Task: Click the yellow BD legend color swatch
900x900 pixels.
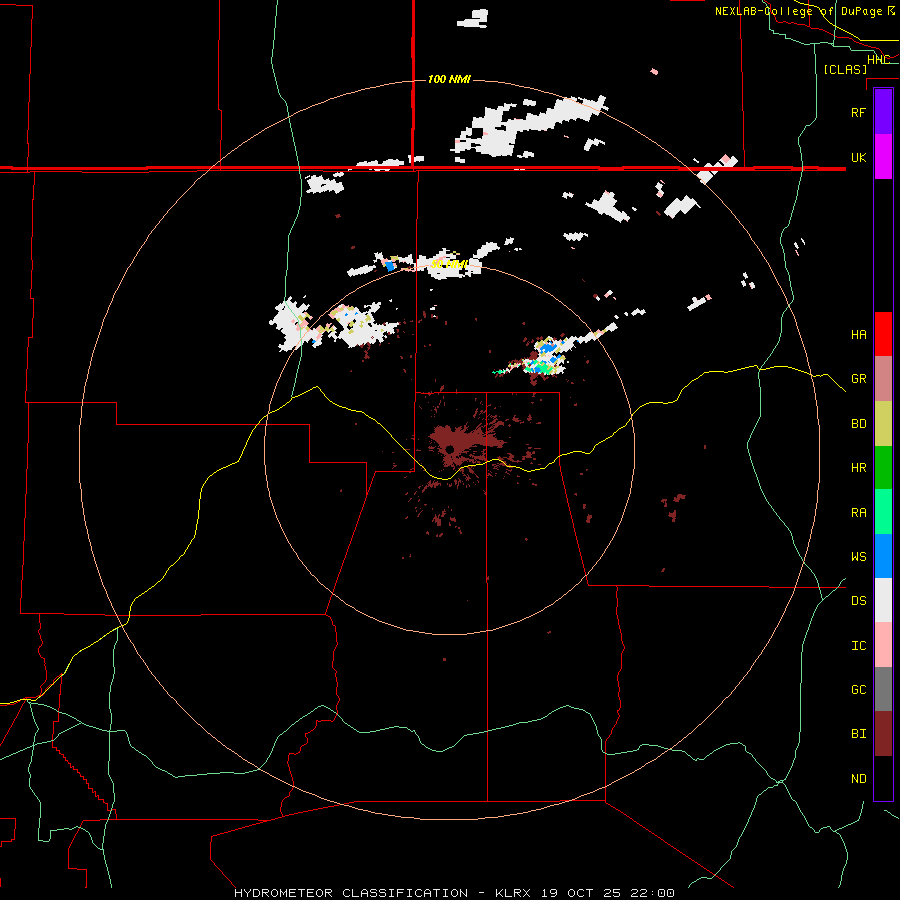Action: point(883,423)
